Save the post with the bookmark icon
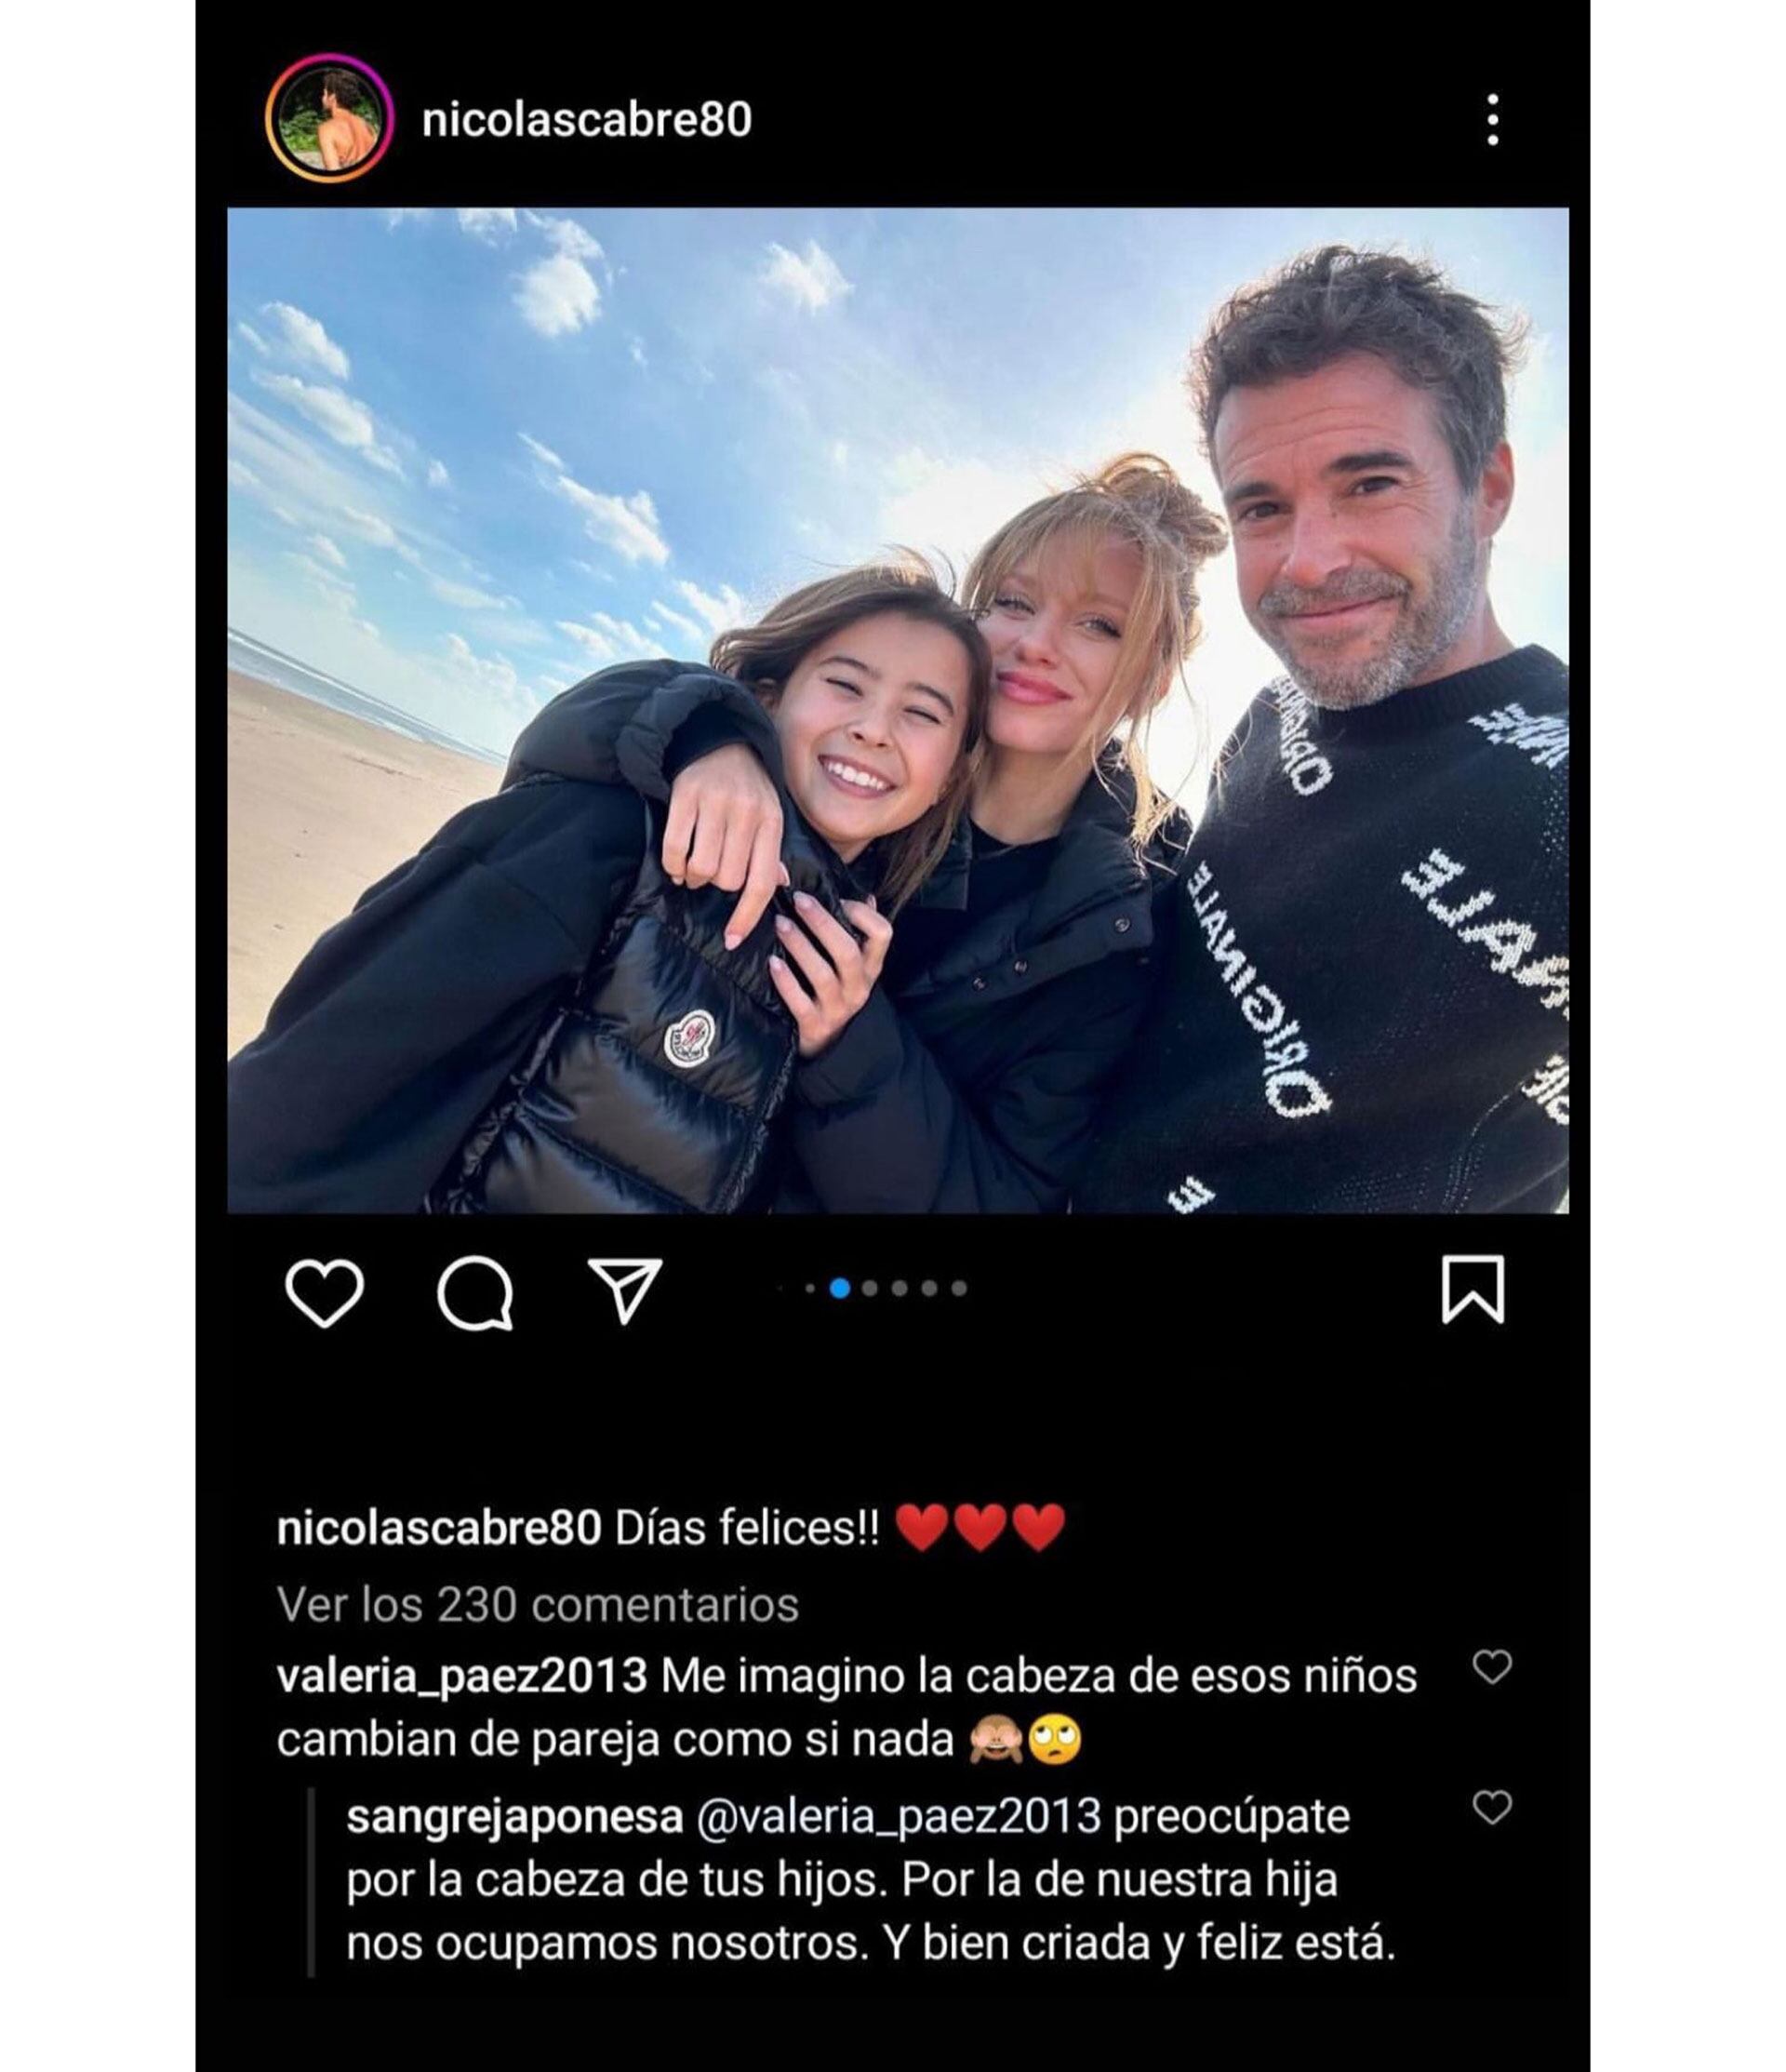The width and height of the screenshot is (1786, 2072). pyautogui.click(x=1472, y=1290)
